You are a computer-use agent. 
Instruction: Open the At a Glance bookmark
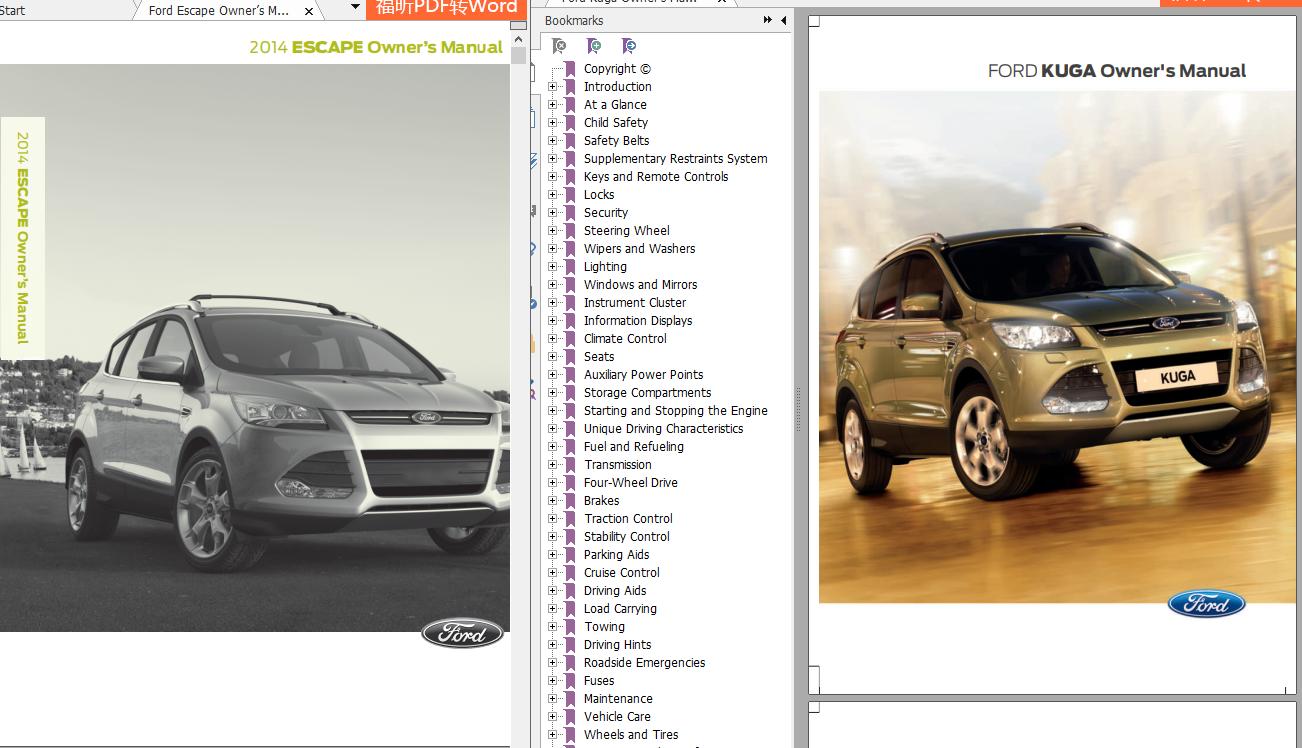click(x=615, y=105)
